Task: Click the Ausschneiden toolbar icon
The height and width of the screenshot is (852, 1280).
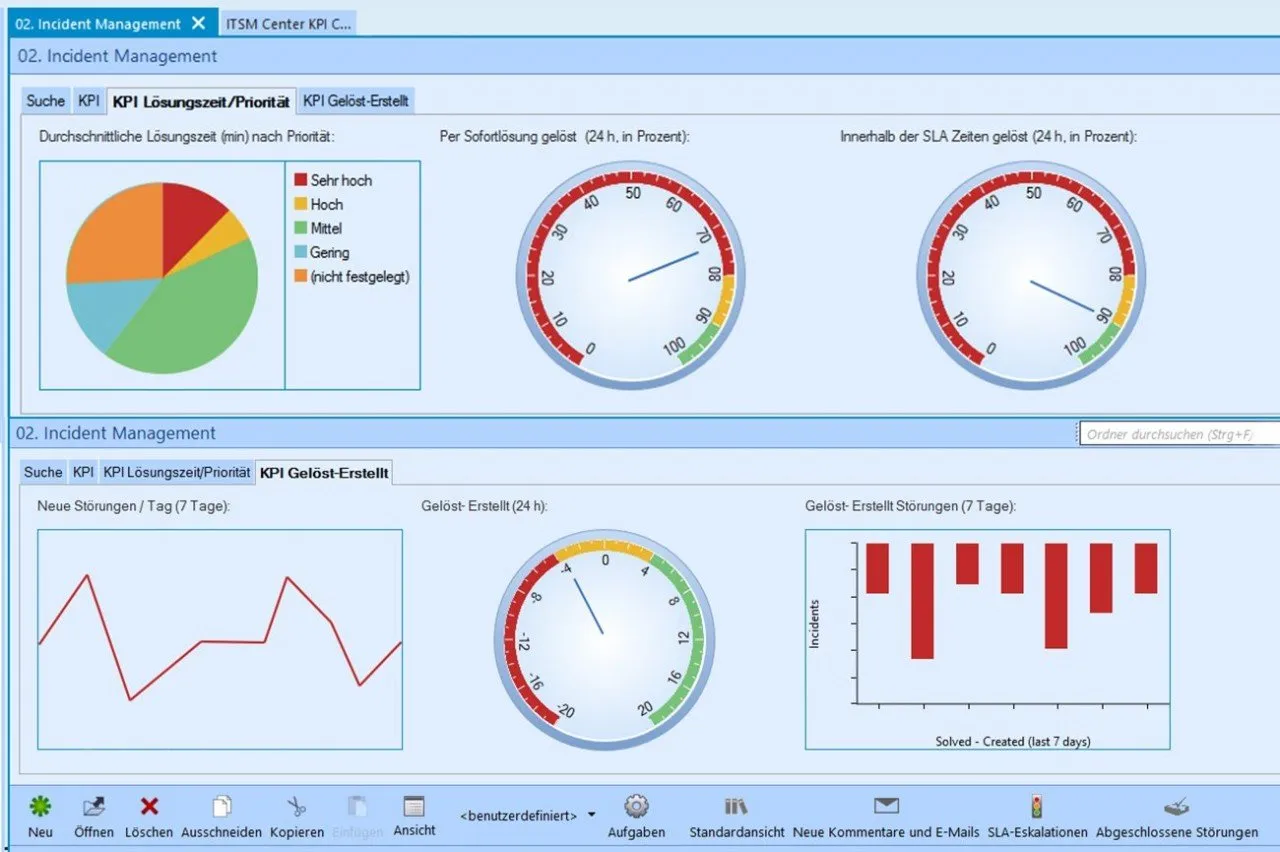Action: point(222,806)
